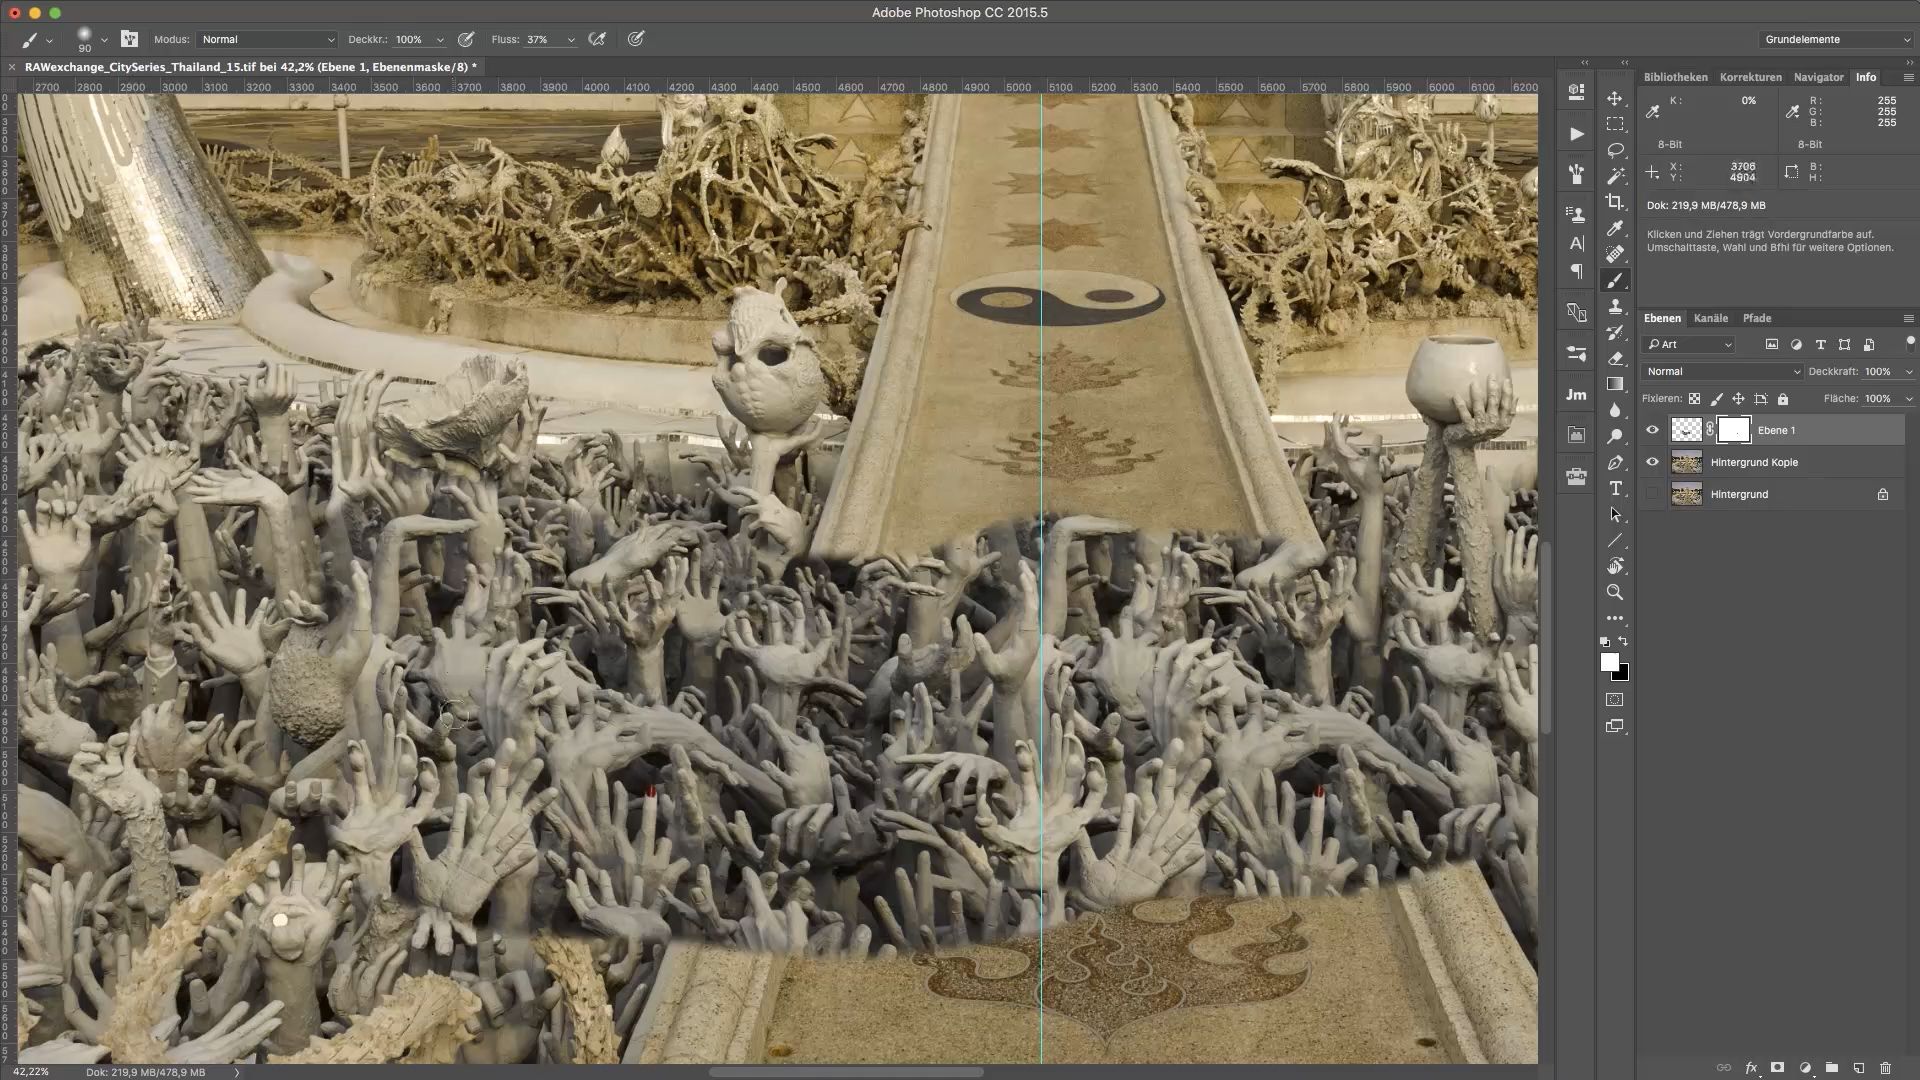Select the Rotate View hand tool
1920x1080 pixels.
(1615, 566)
